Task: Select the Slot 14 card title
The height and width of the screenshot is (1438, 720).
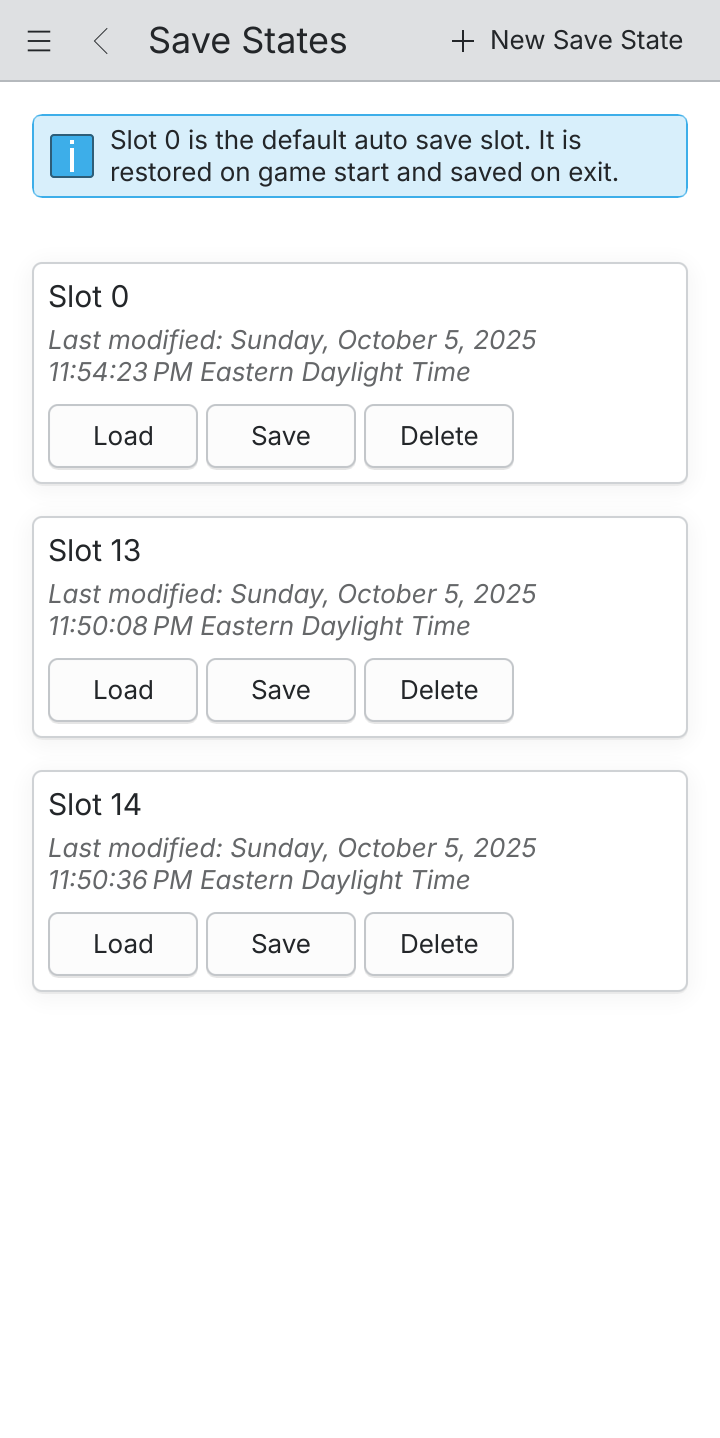Action: pos(95,805)
